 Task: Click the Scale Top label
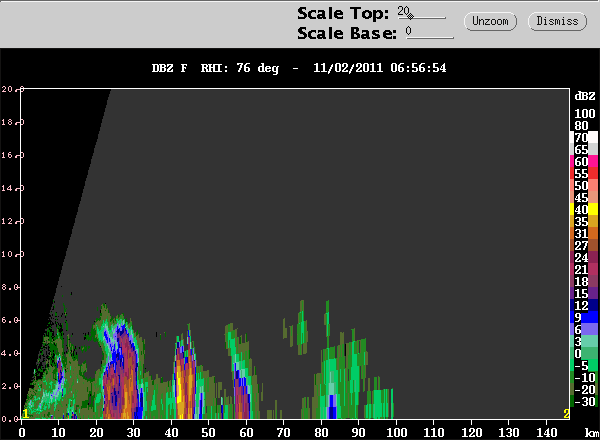[343, 13]
